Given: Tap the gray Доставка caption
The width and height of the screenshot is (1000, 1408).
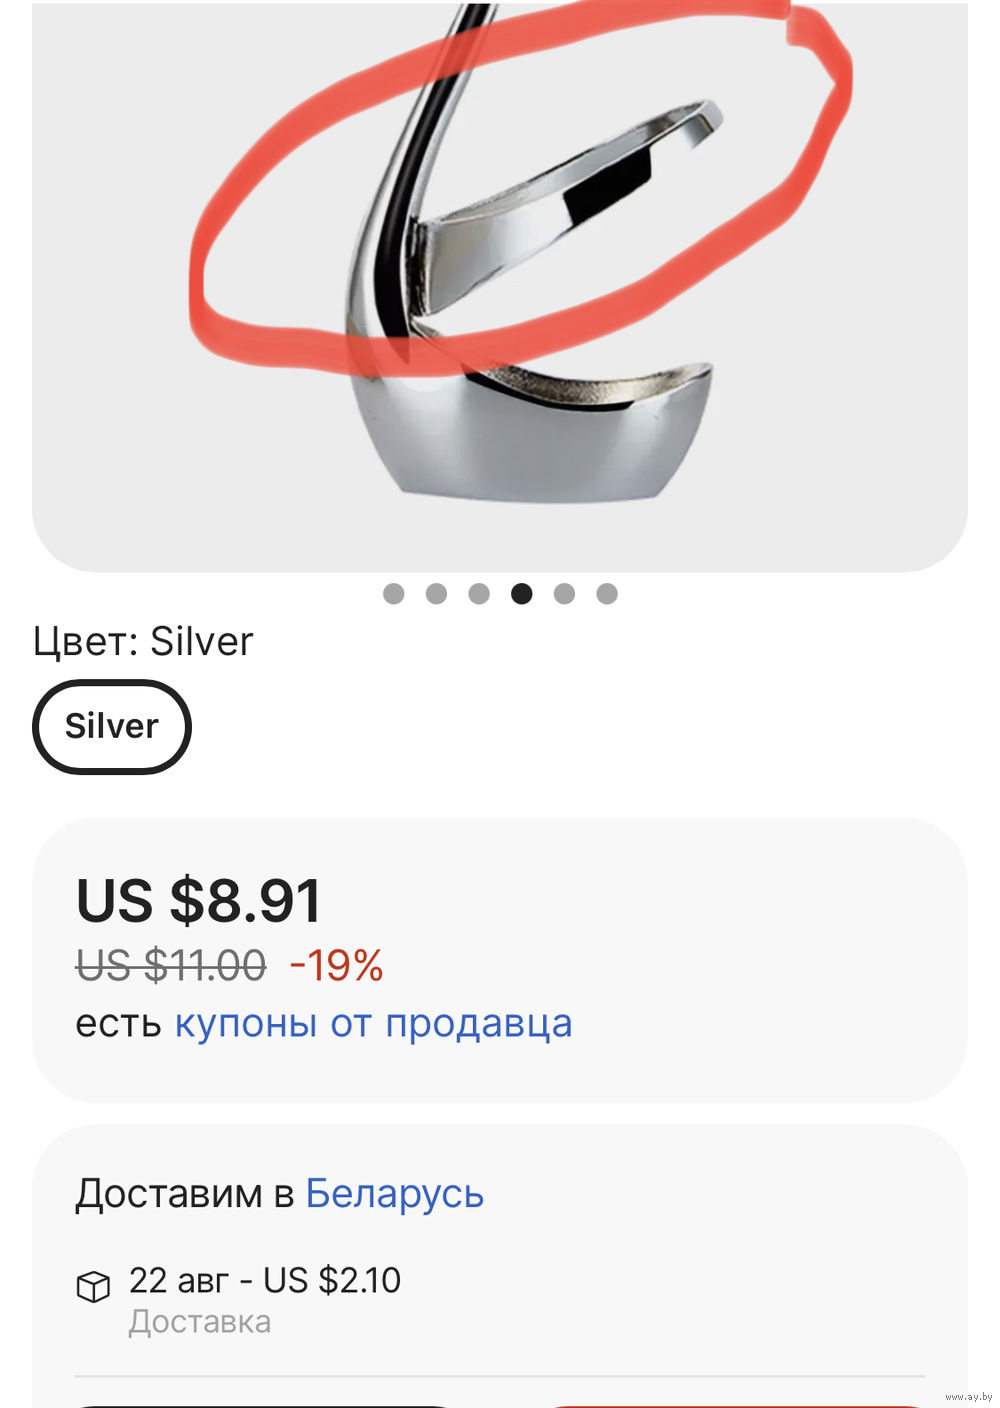Looking at the screenshot, I should tap(200, 1322).
